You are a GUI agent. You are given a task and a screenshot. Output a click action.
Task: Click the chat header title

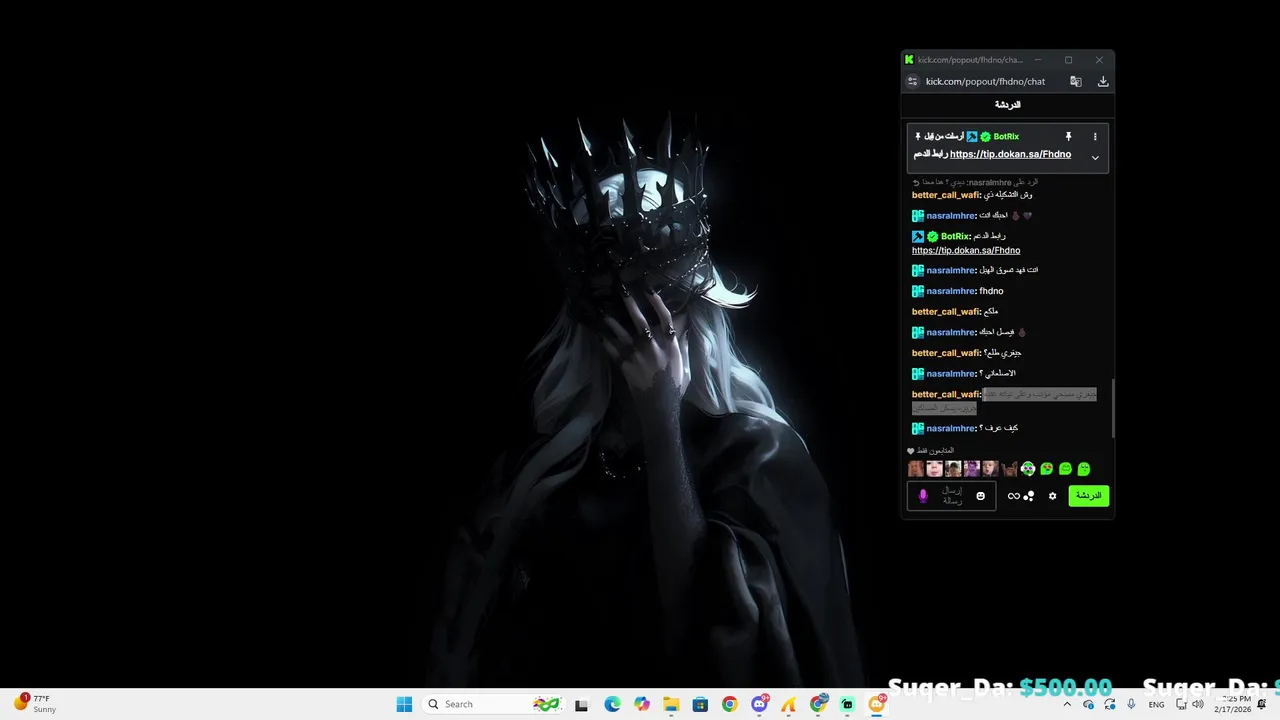1008,105
